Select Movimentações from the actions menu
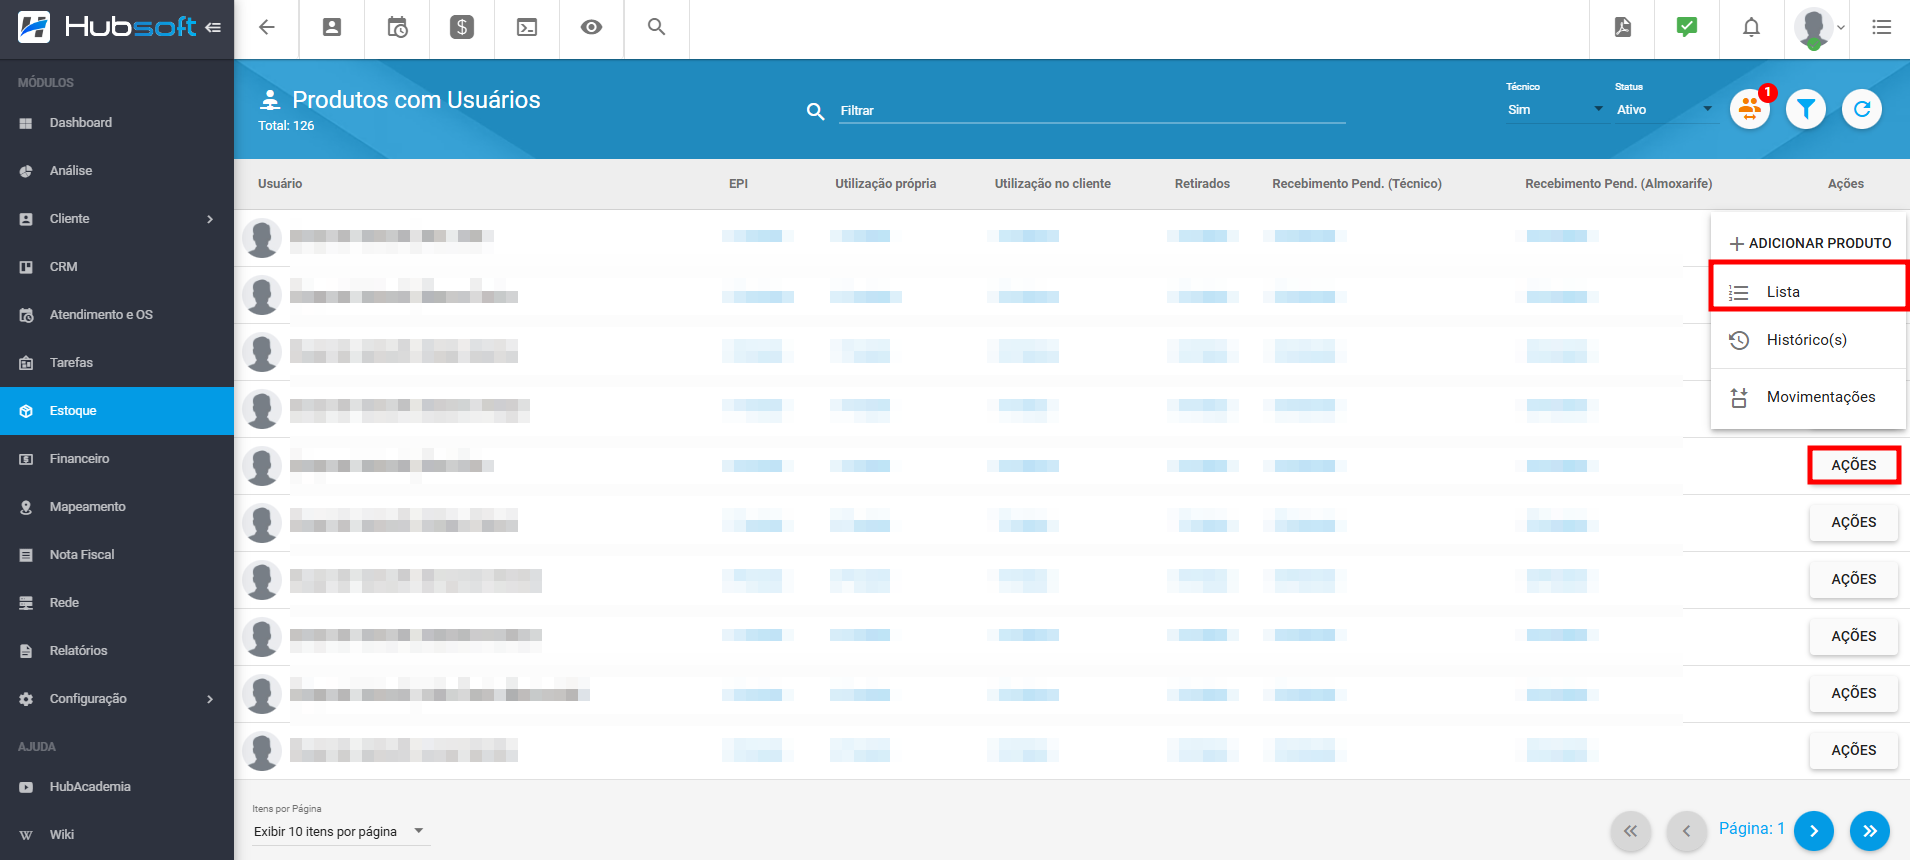The height and width of the screenshot is (860, 1910). 1808,397
